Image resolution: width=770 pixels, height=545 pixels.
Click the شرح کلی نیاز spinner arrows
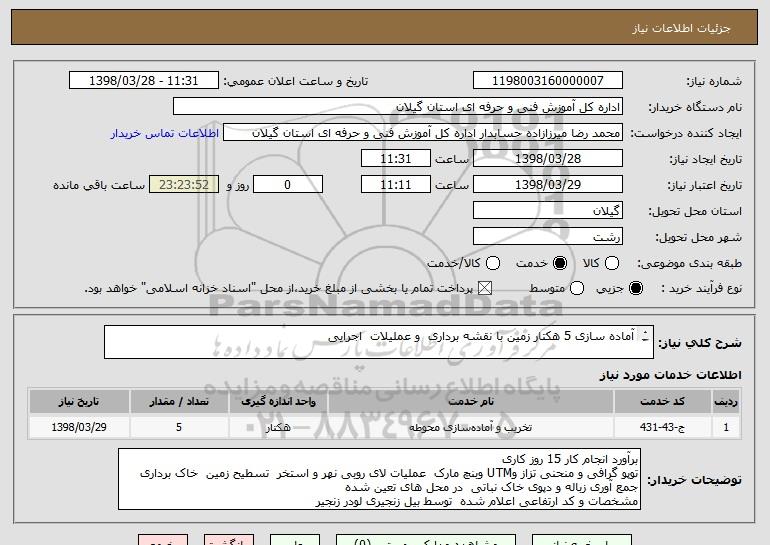pyautogui.click(x=645, y=336)
